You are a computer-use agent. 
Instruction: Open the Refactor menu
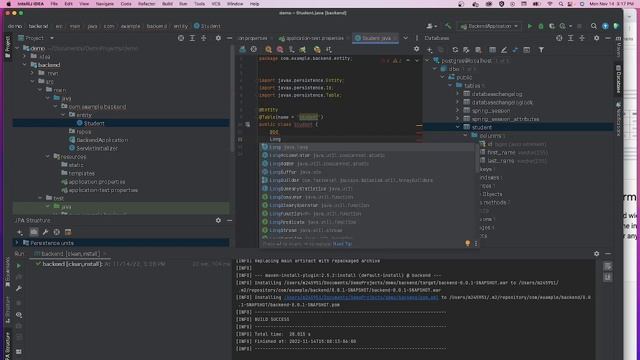coord(147,4)
